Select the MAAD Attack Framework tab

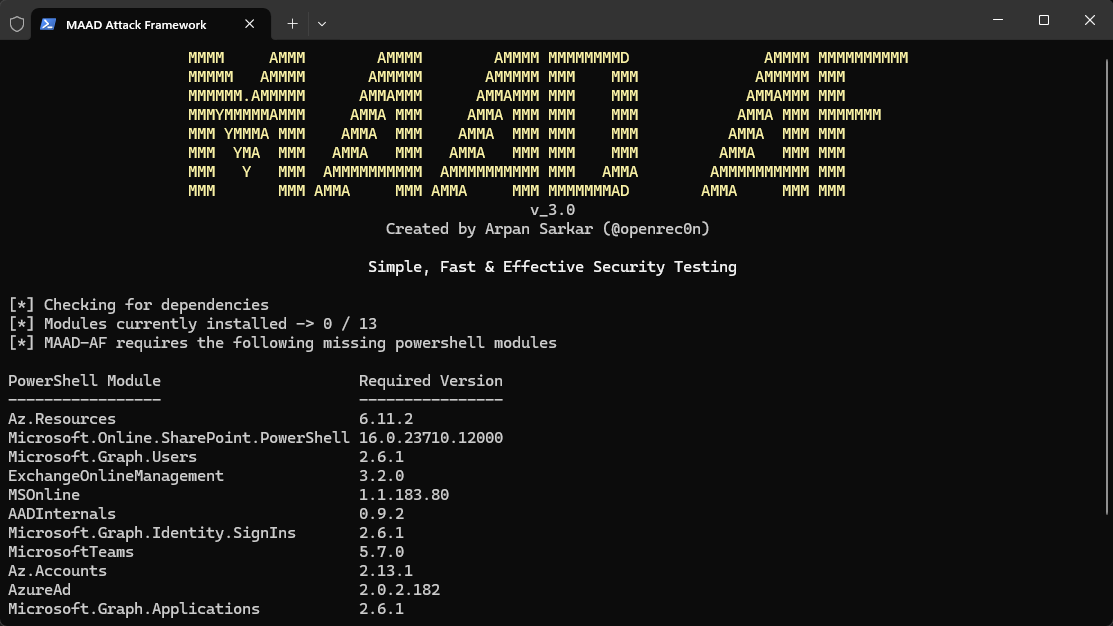[150, 24]
